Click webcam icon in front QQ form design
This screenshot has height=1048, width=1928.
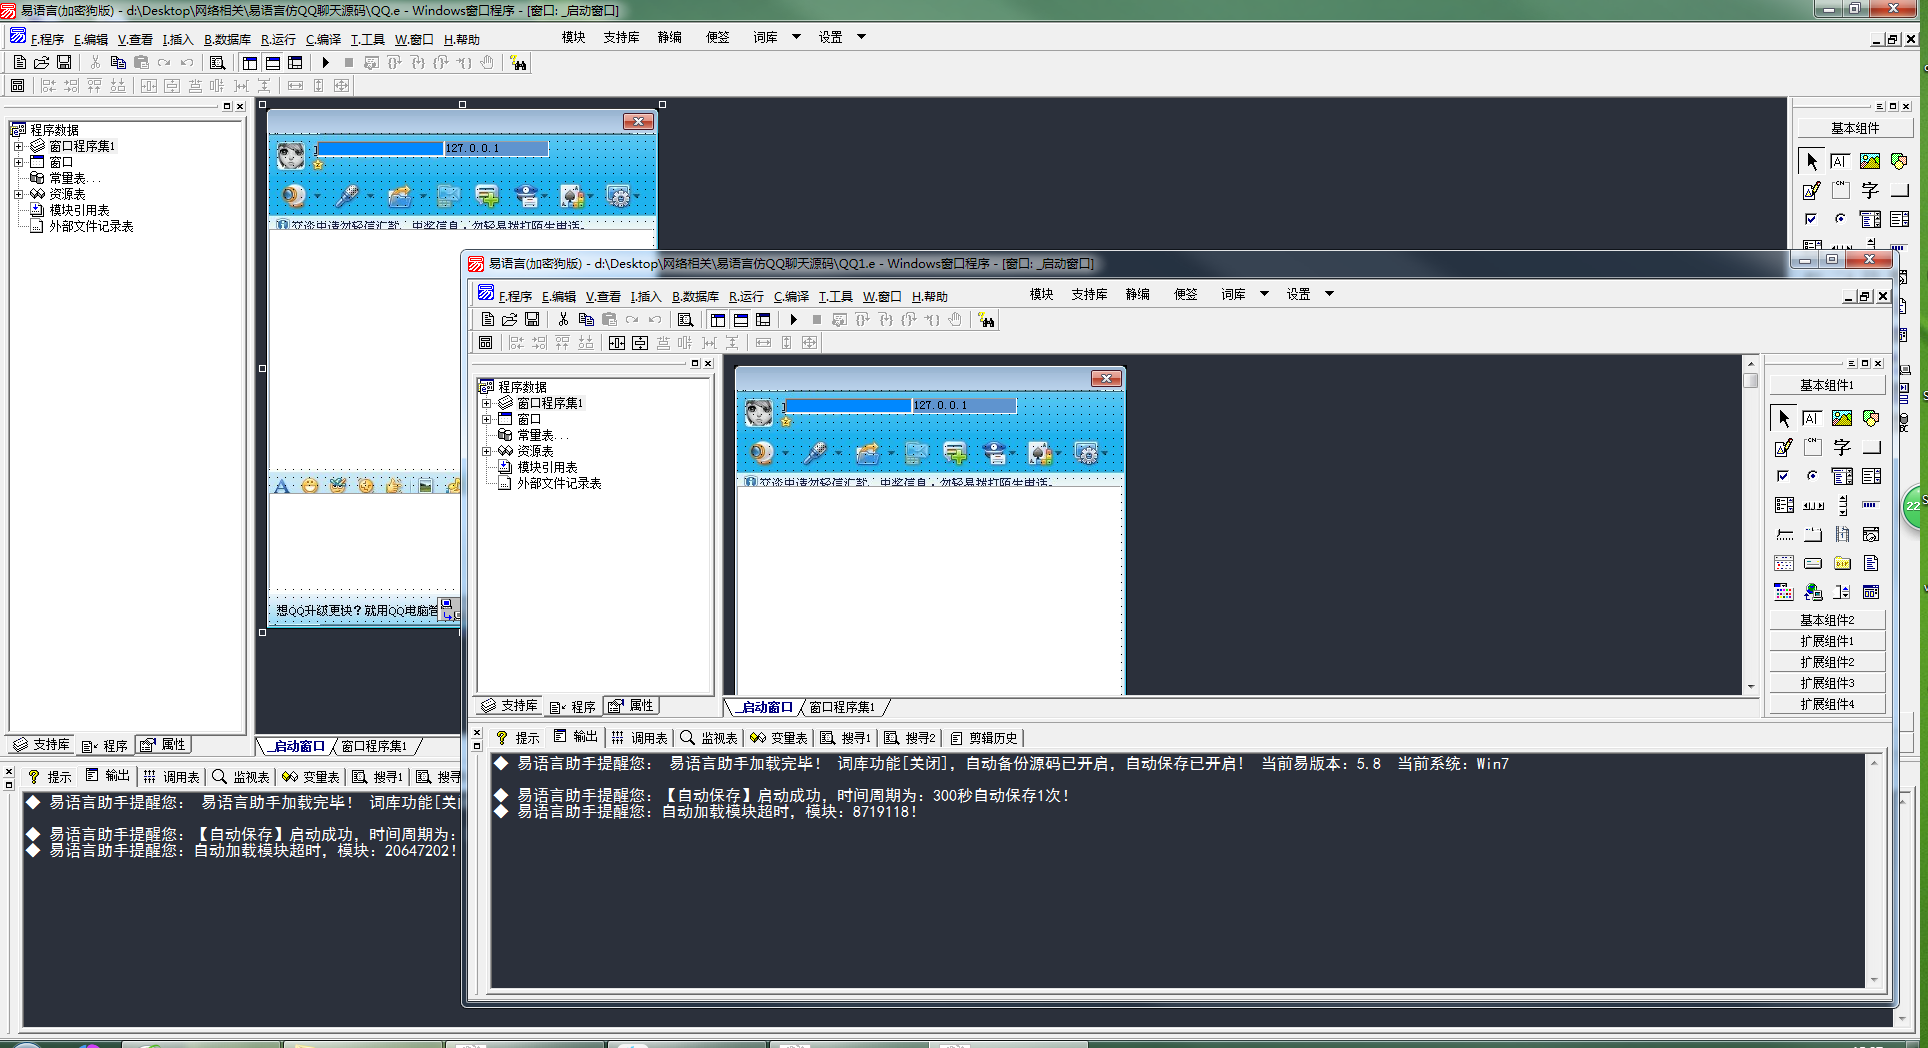tap(763, 453)
